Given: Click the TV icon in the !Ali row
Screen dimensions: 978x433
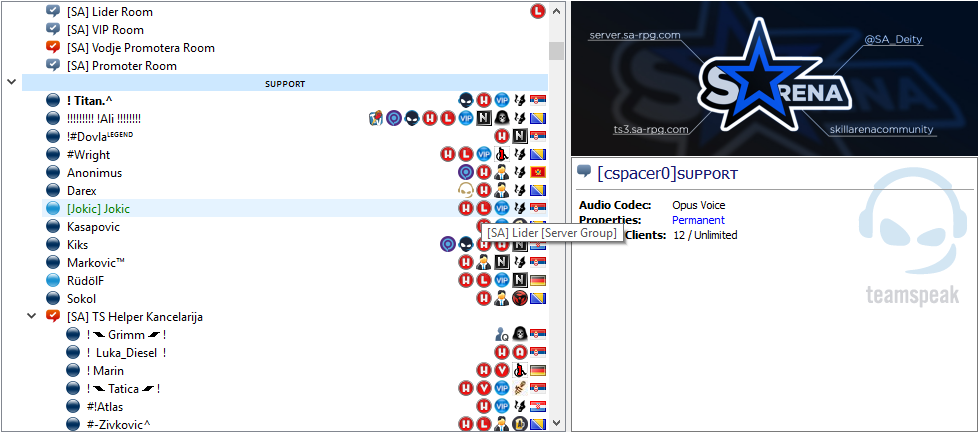Looking at the screenshot, I should pyautogui.click(x=375, y=118).
